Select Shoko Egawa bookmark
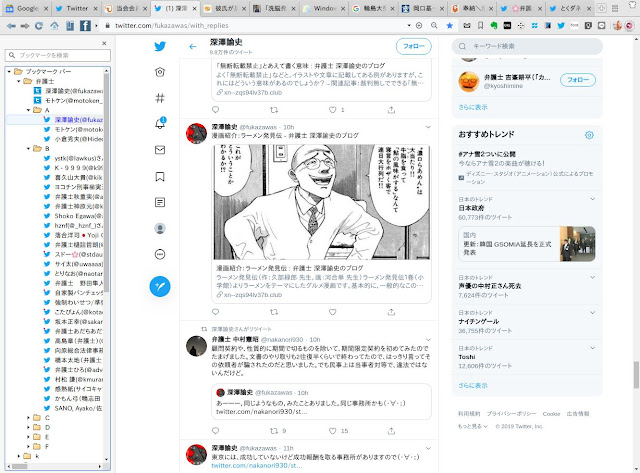This screenshot has width=640, height=473. (73, 216)
